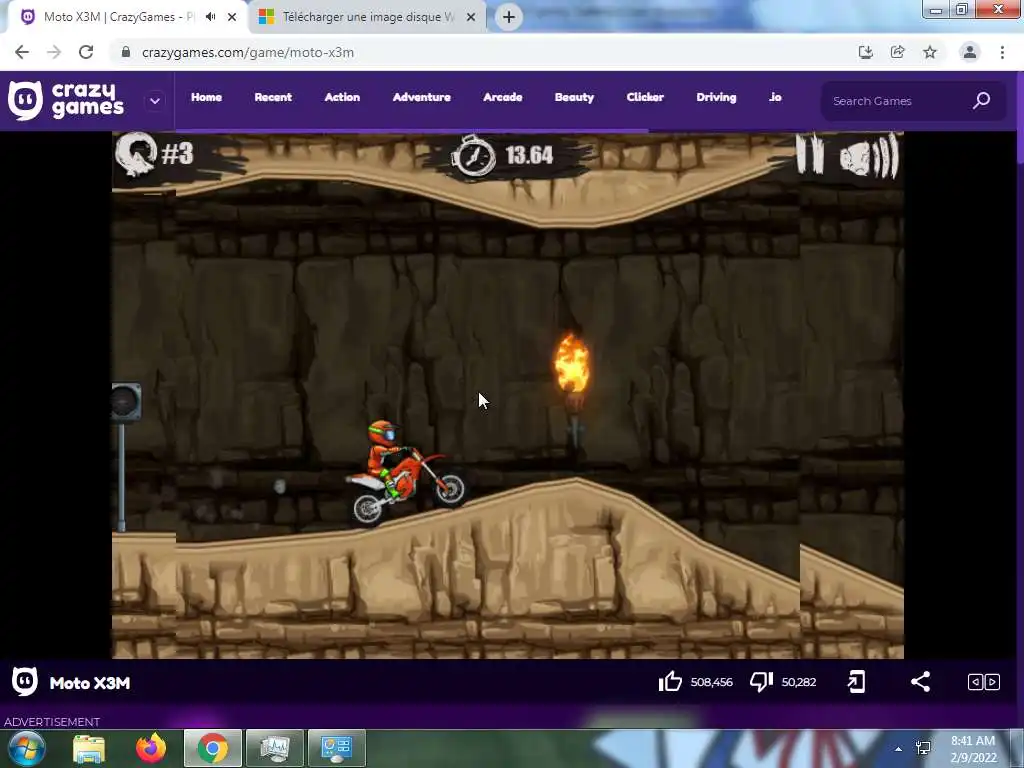Click the stopwatch timer icon in game
The image size is (1024, 768).
(x=474, y=155)
